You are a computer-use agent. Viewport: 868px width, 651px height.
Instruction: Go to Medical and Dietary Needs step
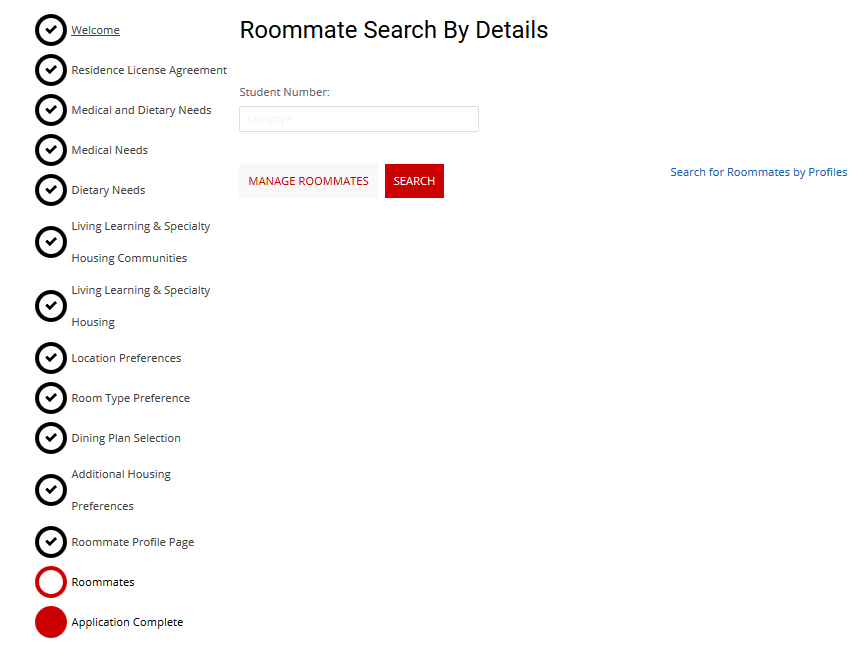(x=141, y=110)
